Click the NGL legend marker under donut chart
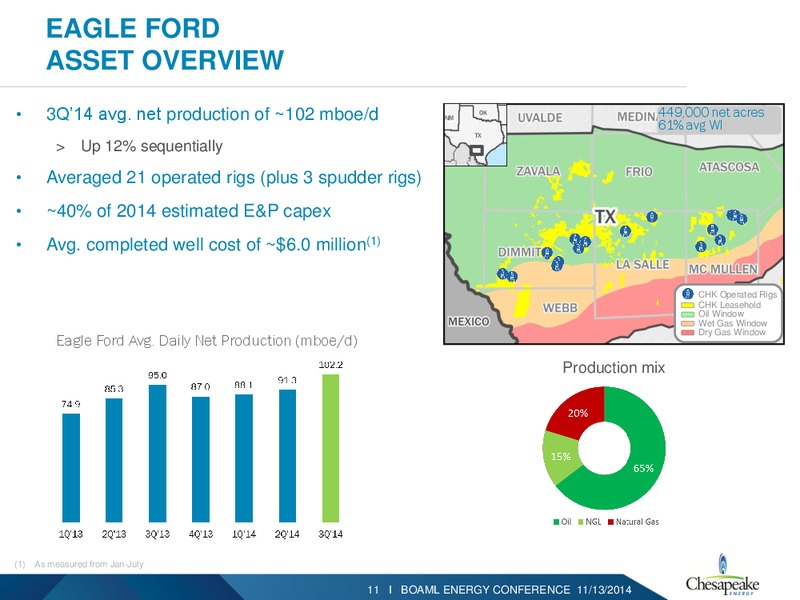Viewport: 800px width, 600px height. (581, 522)
